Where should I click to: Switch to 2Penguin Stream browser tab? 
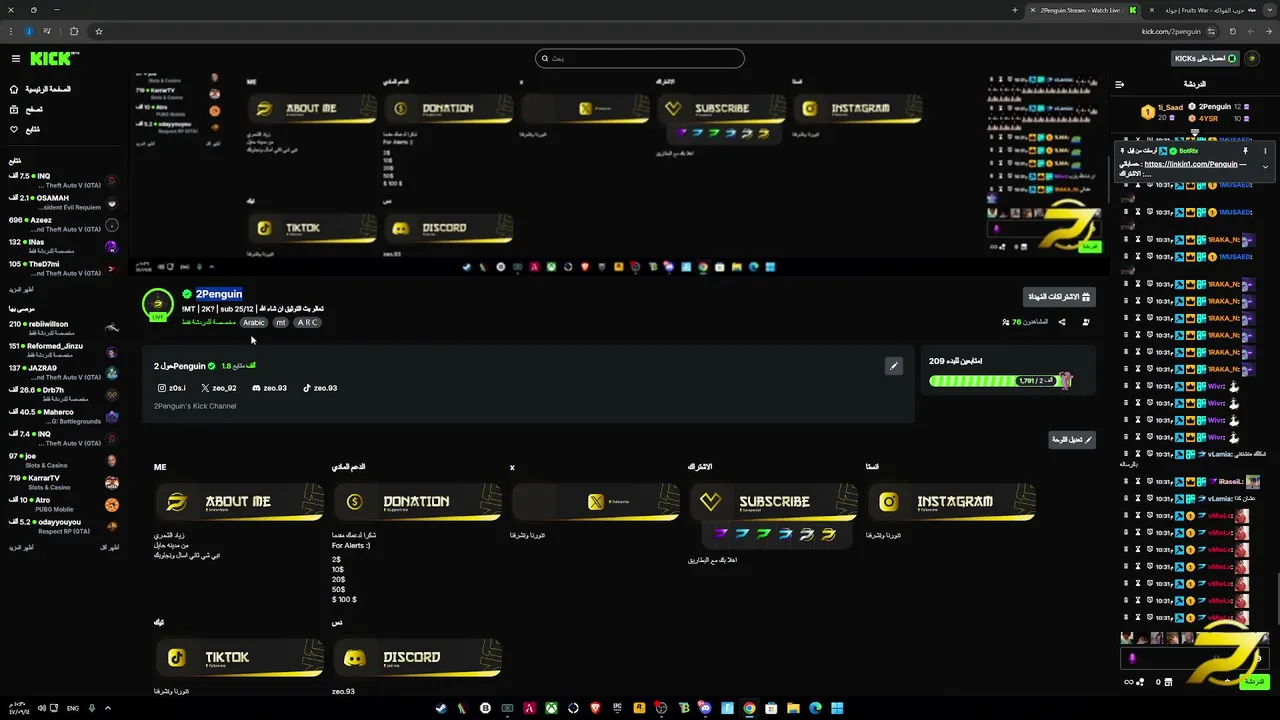(x=1082, y=10)
